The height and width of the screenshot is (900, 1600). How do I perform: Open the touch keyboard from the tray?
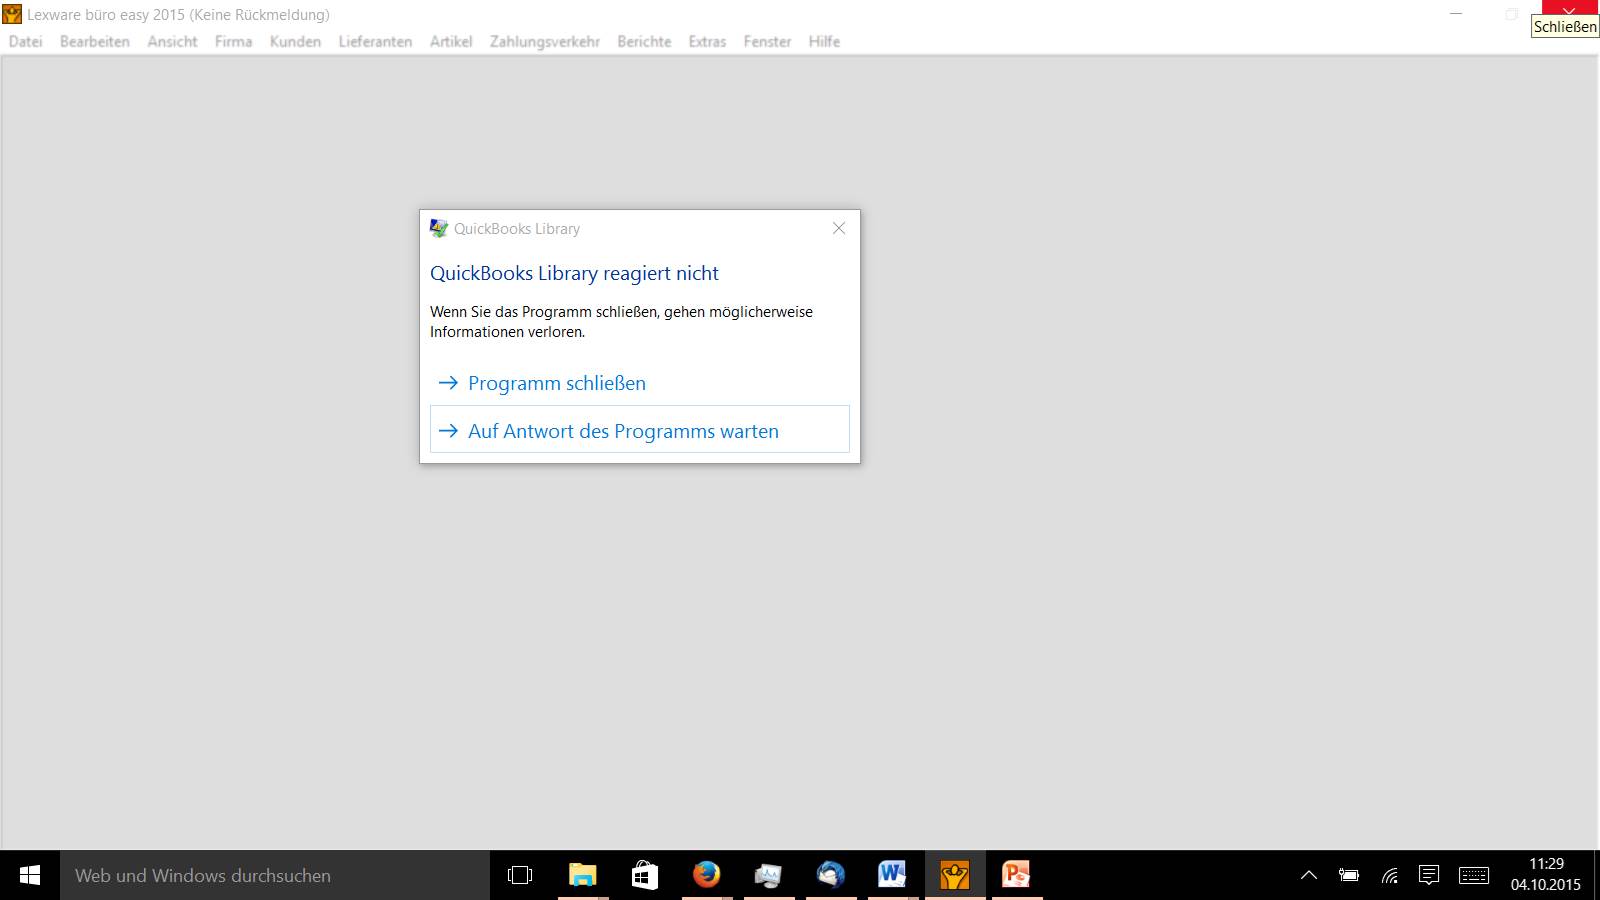[x=1474, y=875]
